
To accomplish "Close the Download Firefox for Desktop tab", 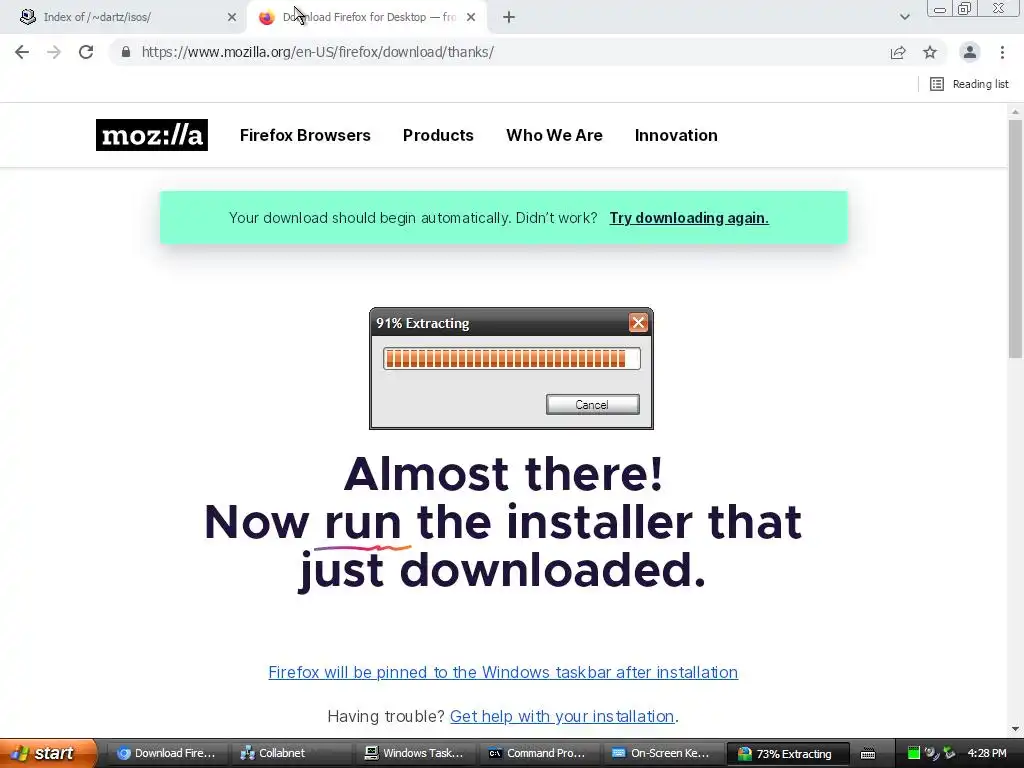I will (x=471, y=18).
